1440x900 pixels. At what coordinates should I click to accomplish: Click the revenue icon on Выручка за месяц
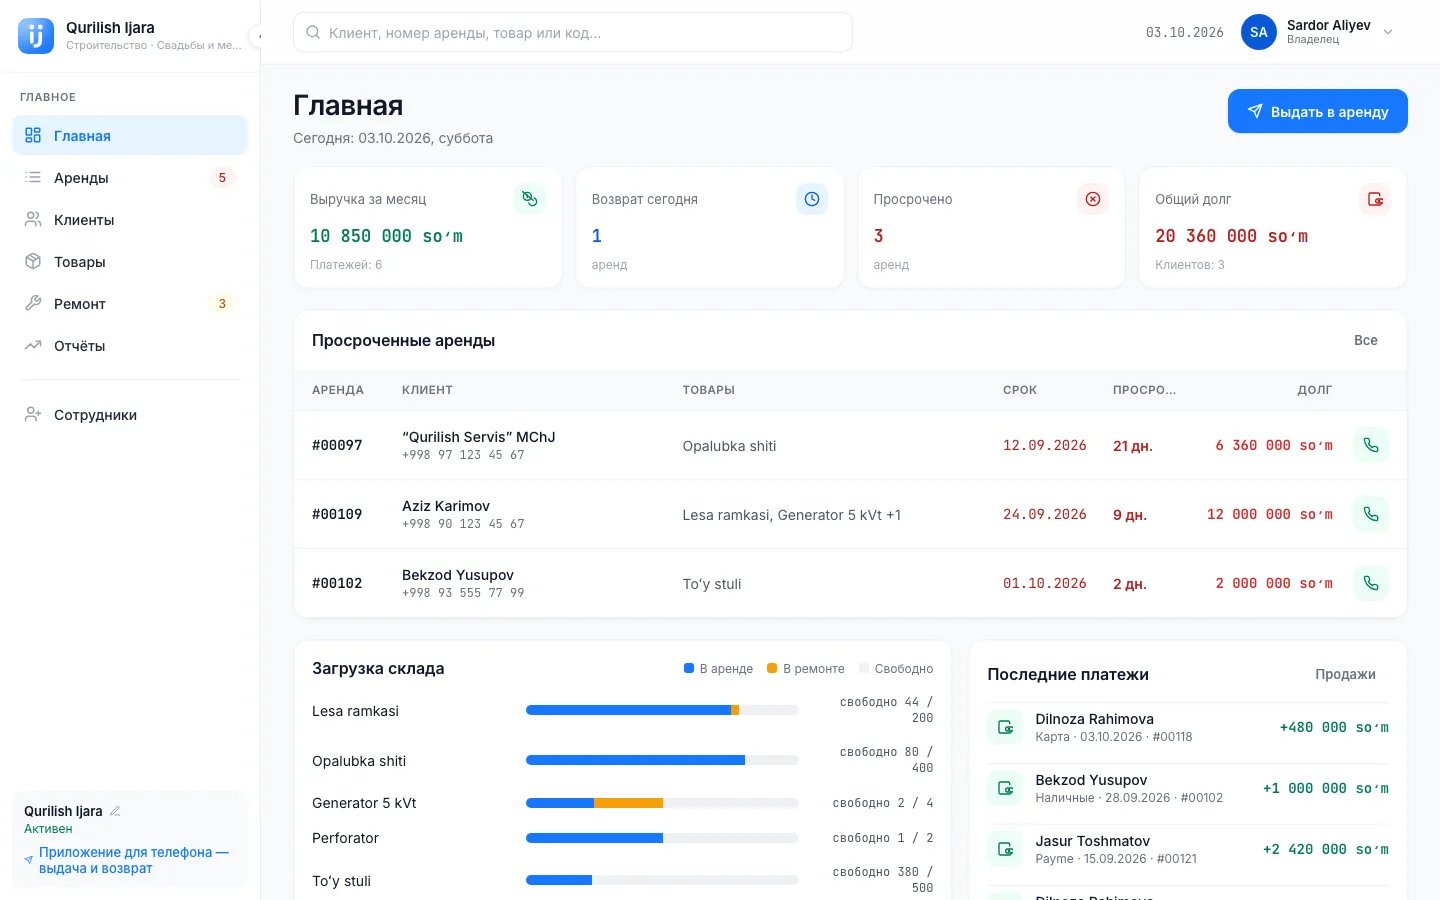point(530,199)
